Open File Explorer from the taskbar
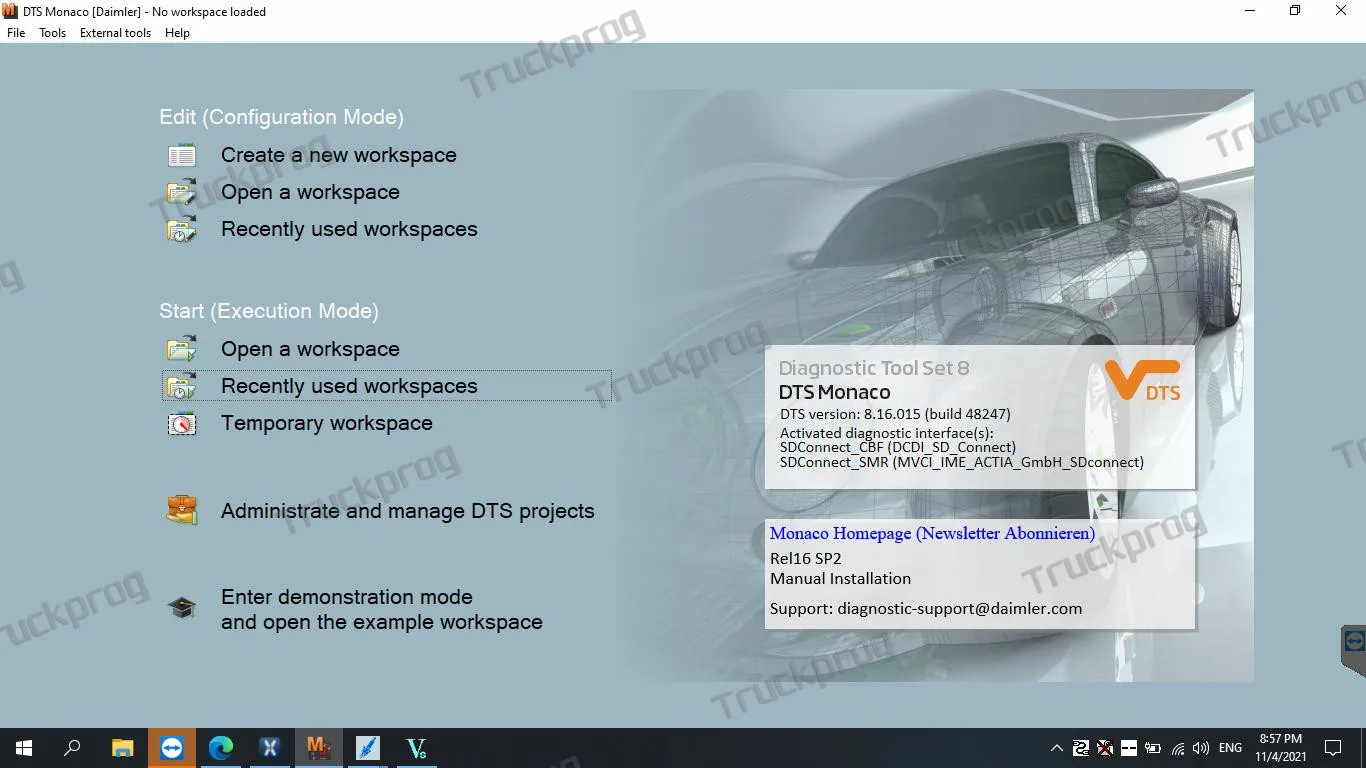The width and height of the screenshot is (1366, 768). [x=122, y=748]
